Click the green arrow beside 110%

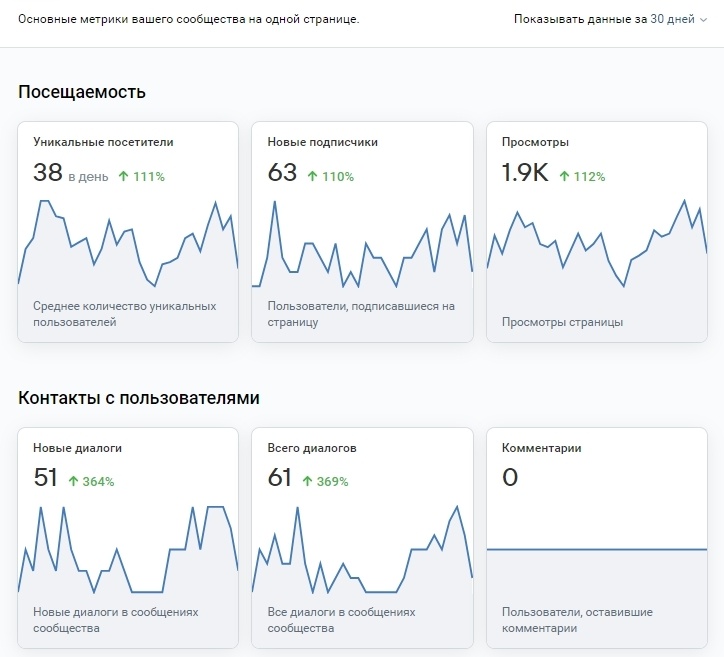(x=313, y=176)
